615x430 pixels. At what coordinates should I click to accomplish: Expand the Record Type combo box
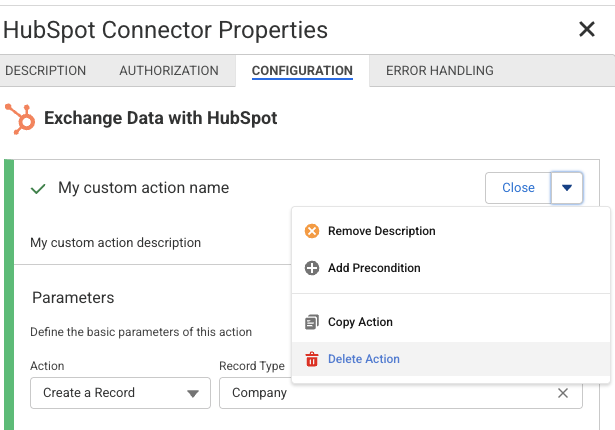click(x=390, y=393)
